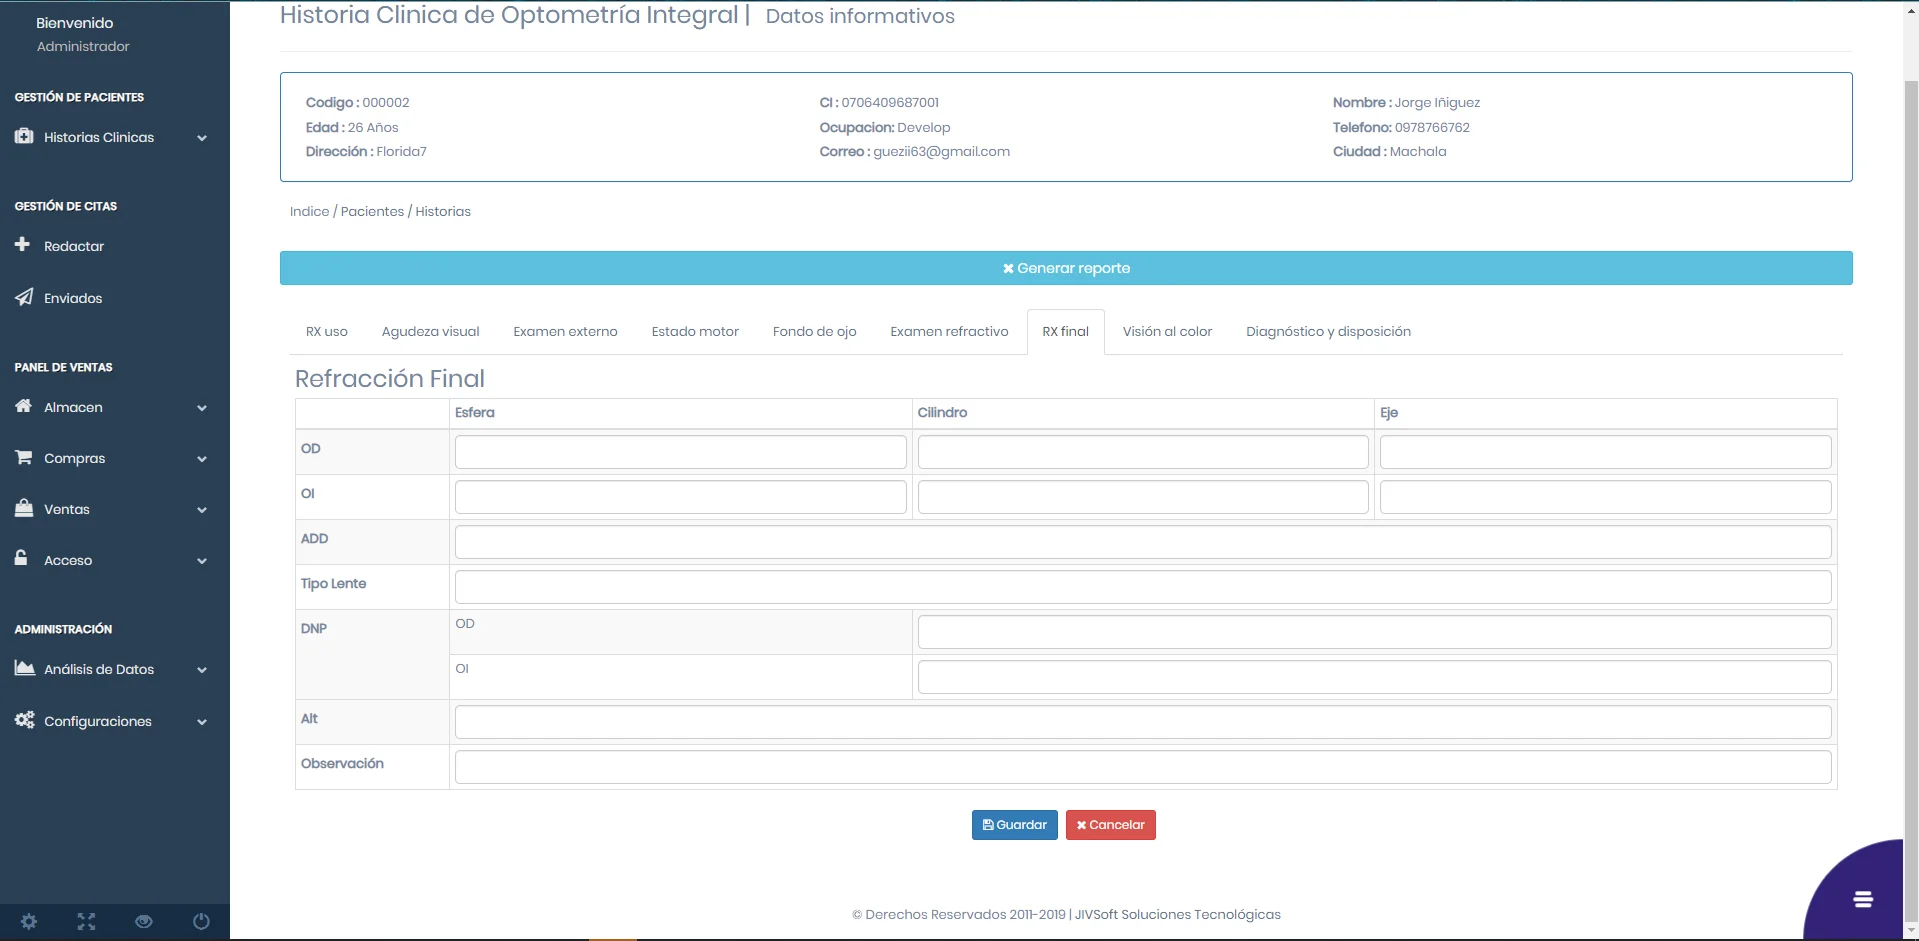Click the fullscreen expand icon in sidebar footer

coord(87,921)
